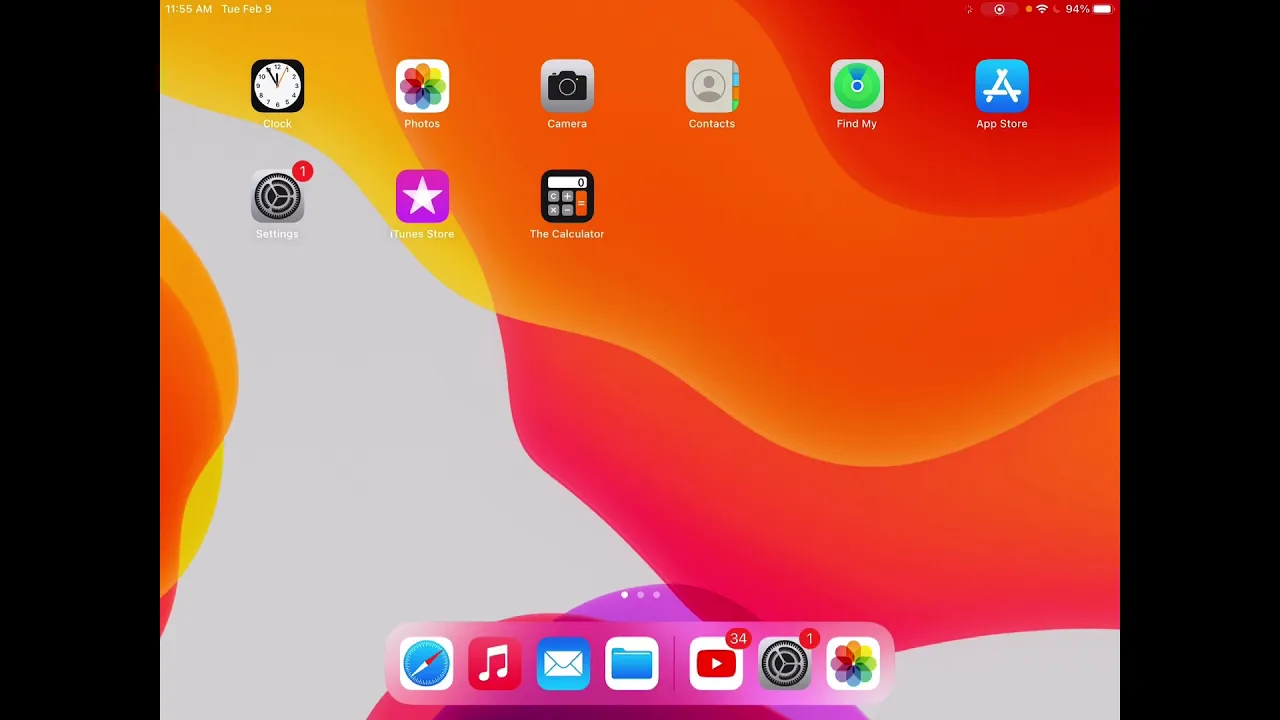Screen dimensions: 1280x720
Task: Tap the Wi-Fi status icon
Action: 1042,9
